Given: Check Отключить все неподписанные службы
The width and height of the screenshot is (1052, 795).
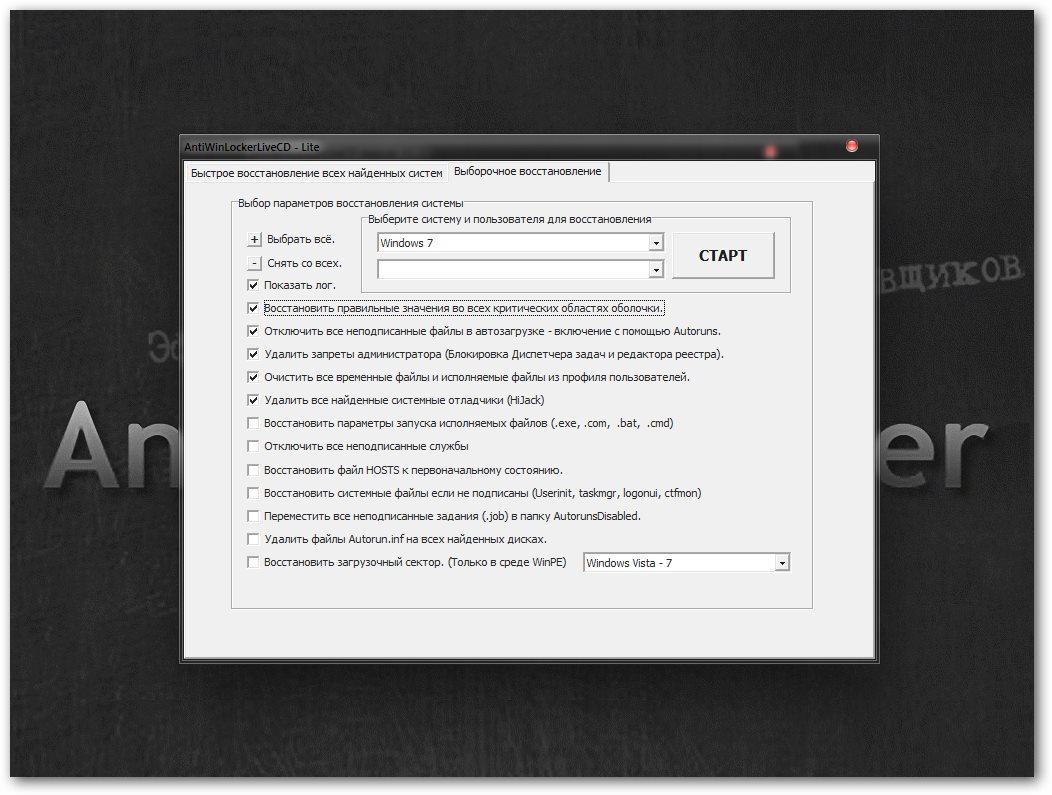Looking at the screenshot, I should (x=254, y=446).
